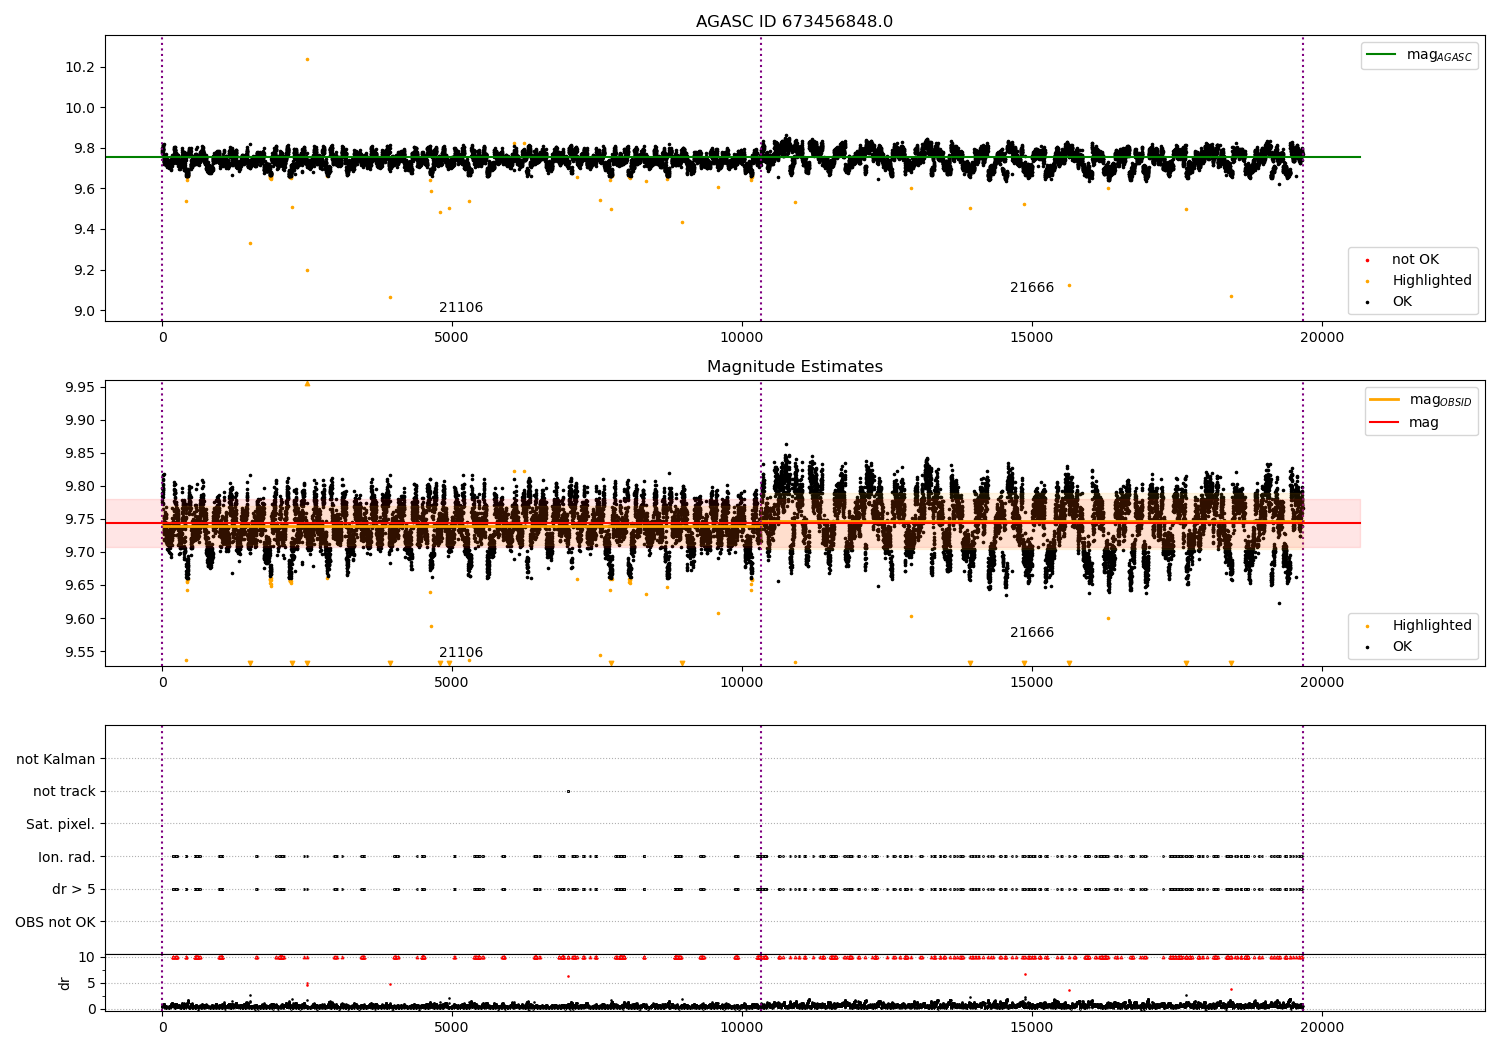Click the 9.55 y-axis tick label
Viewport: 1500px width, 1050px height.
pos(81,652)
